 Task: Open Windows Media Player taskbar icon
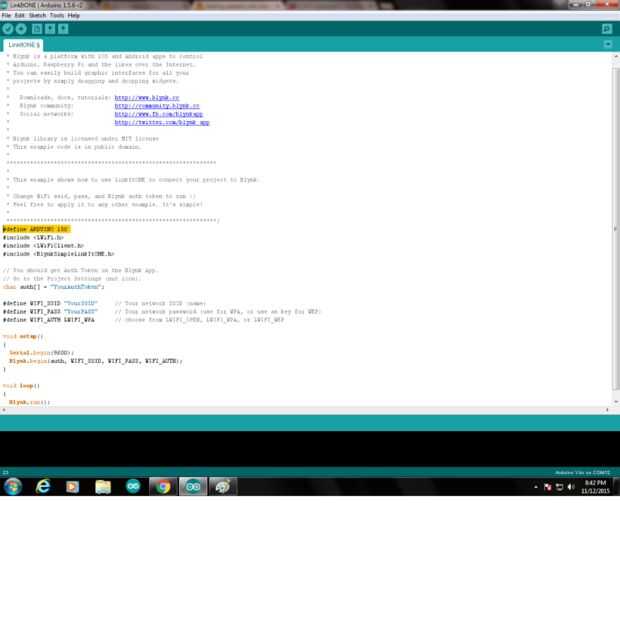[x=73, y=487]
